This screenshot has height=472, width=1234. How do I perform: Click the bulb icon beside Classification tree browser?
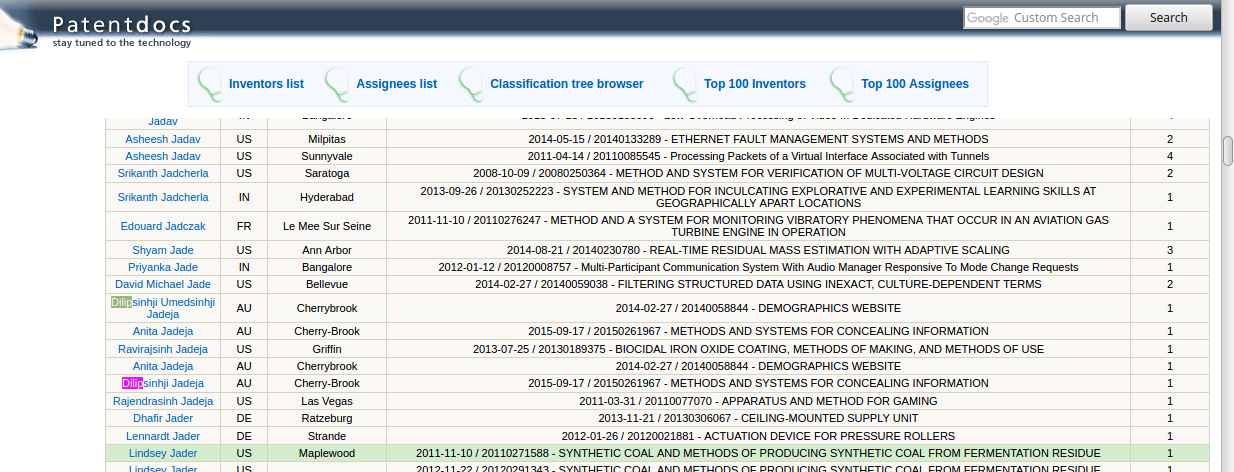point(471,84)
